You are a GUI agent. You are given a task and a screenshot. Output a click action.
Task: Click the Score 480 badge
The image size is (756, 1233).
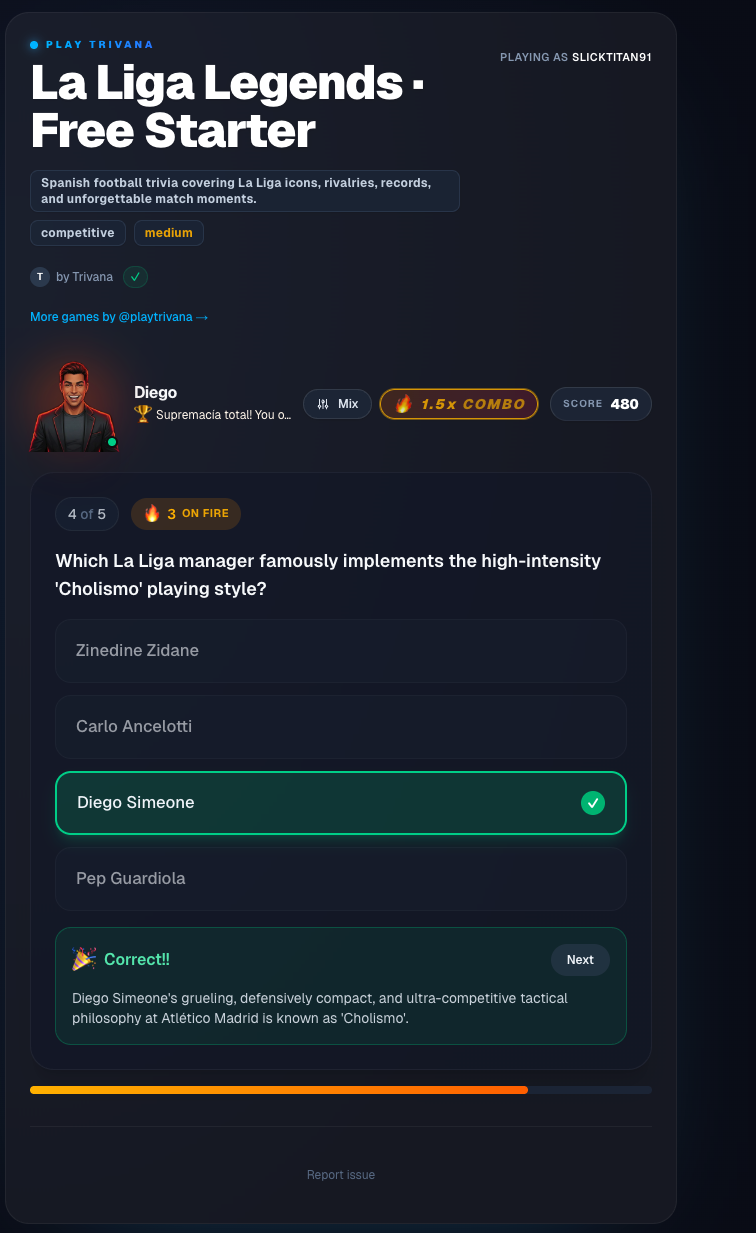pos(600,404)
